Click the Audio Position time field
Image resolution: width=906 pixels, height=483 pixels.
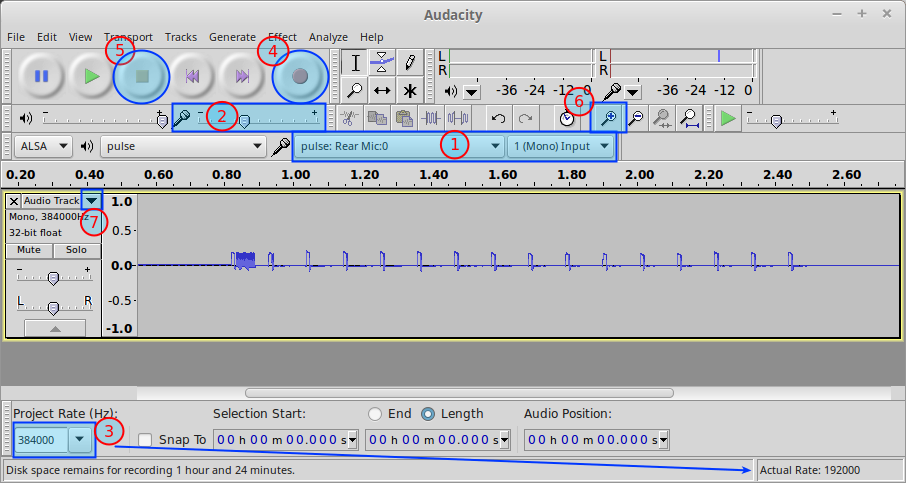pyautogui.click(x=591, y=440)
